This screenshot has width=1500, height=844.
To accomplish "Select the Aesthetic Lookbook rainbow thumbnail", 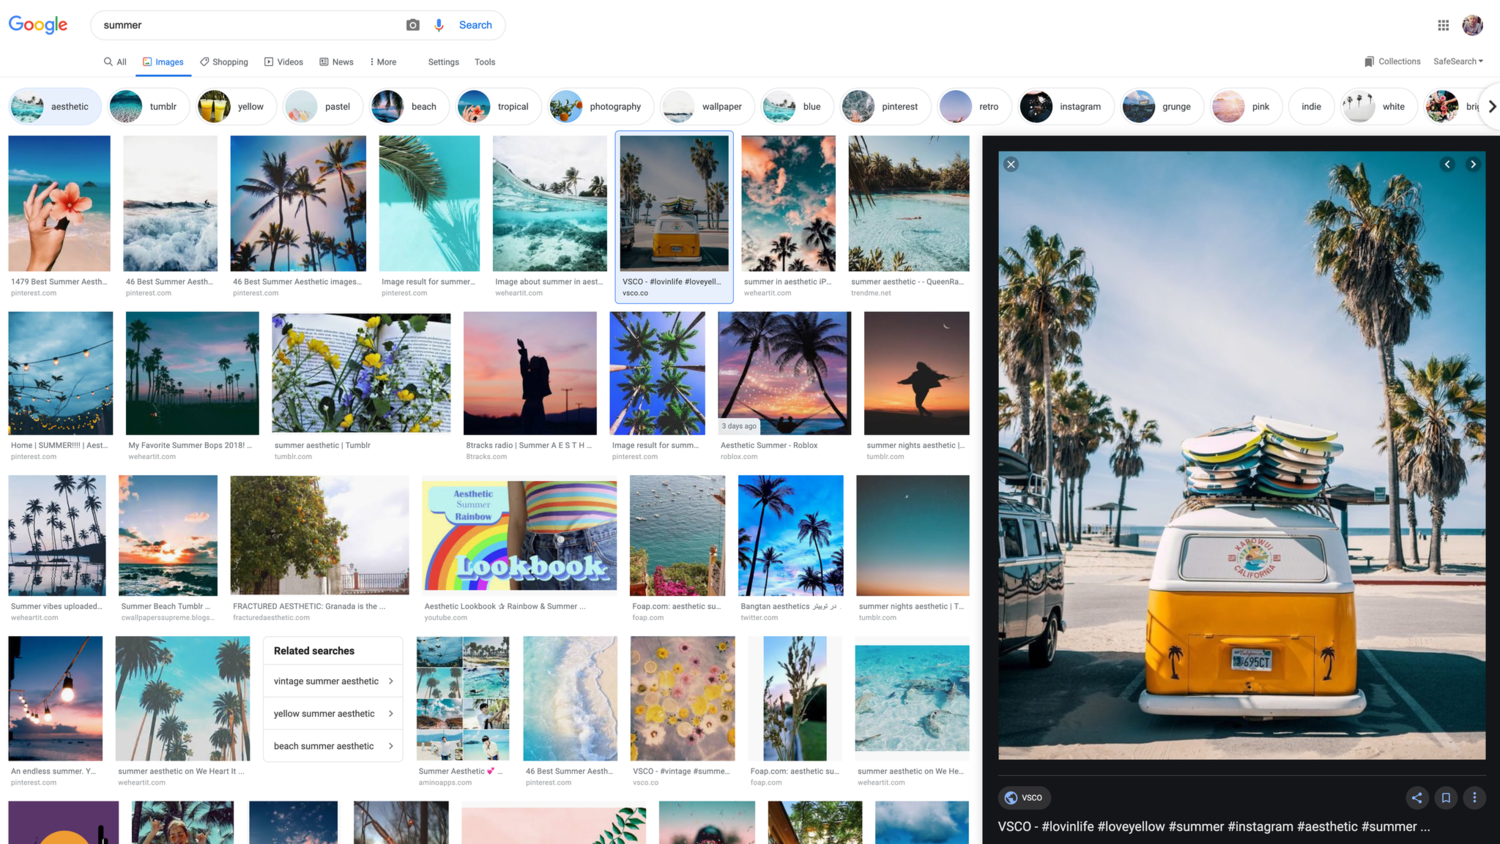I will click(519, 535).
